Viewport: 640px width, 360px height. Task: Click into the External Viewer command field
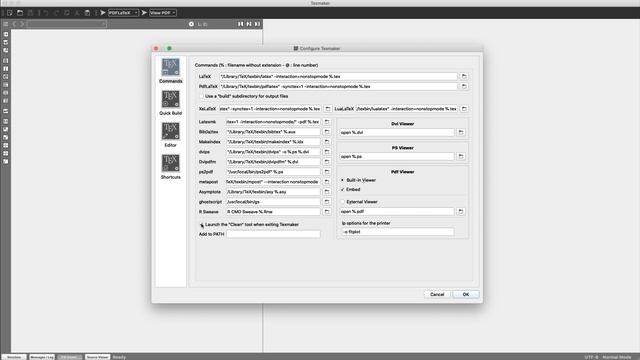coord(397,211)
